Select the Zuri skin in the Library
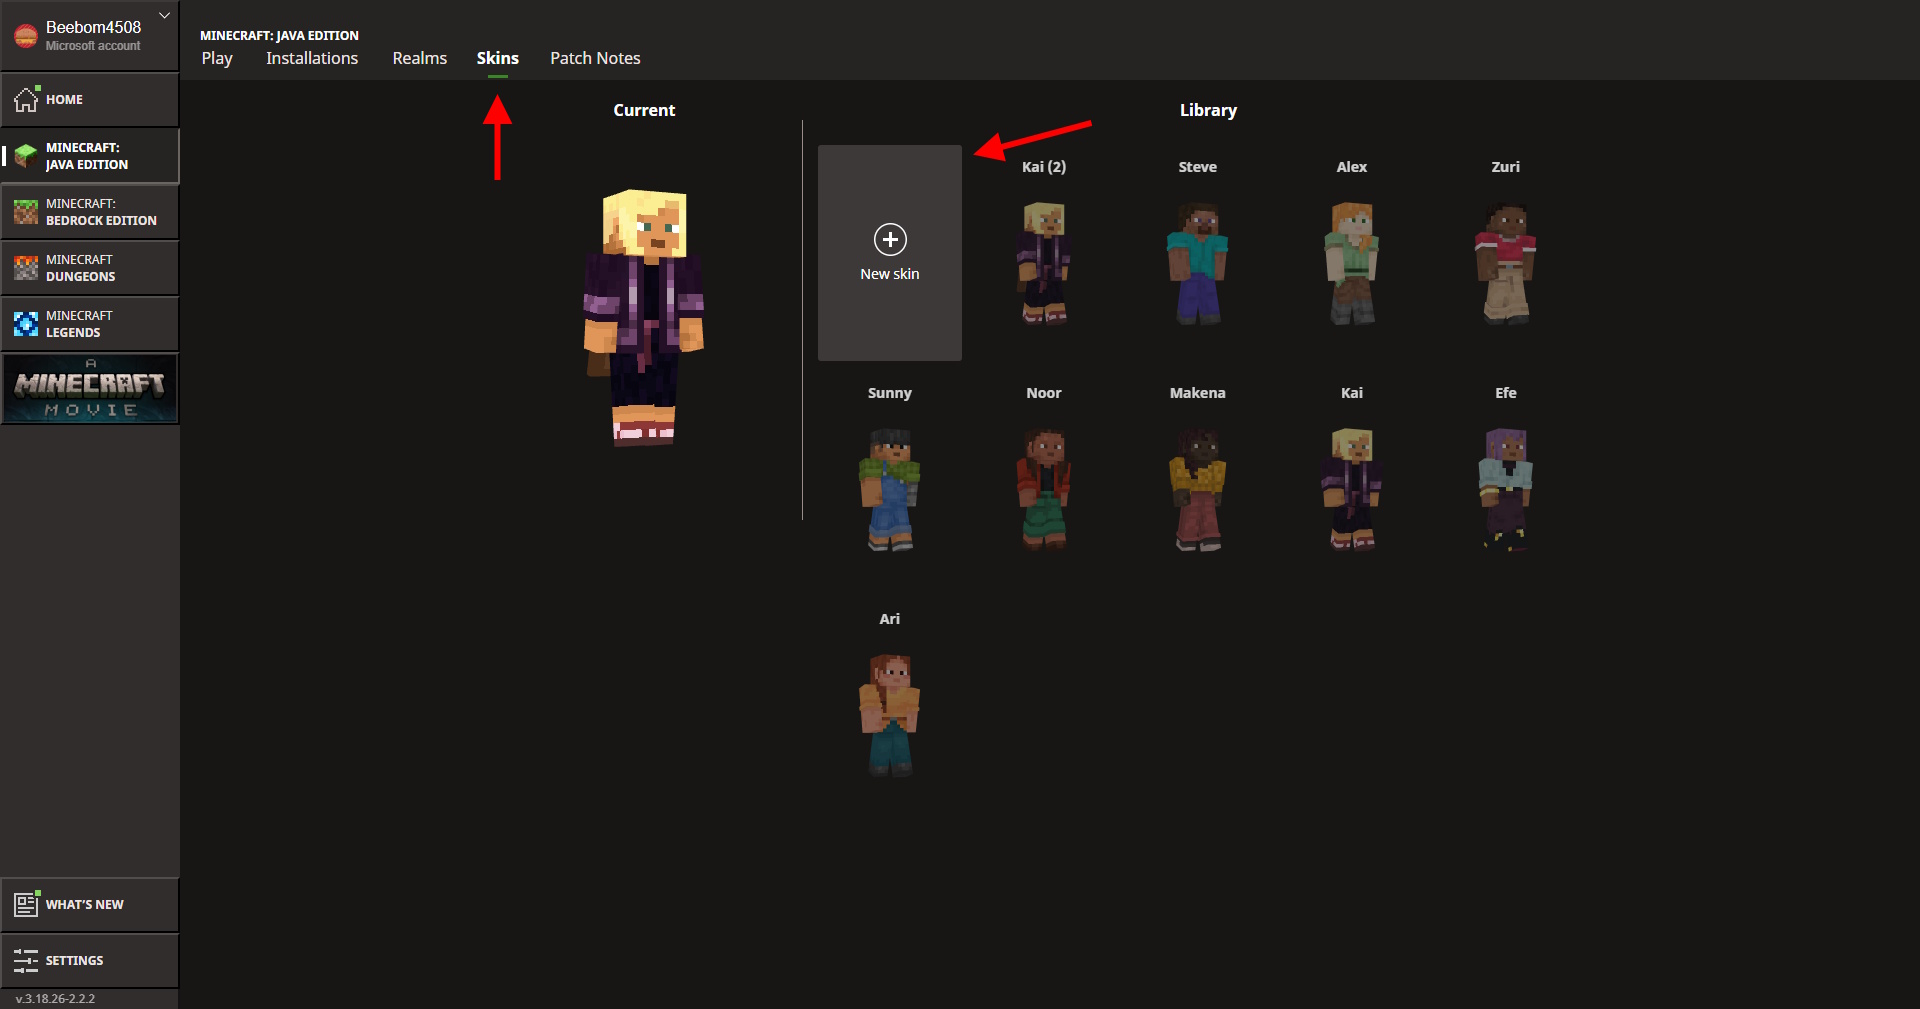1920x1009 pixels. pyautogui.click(x=1504, y=263)
